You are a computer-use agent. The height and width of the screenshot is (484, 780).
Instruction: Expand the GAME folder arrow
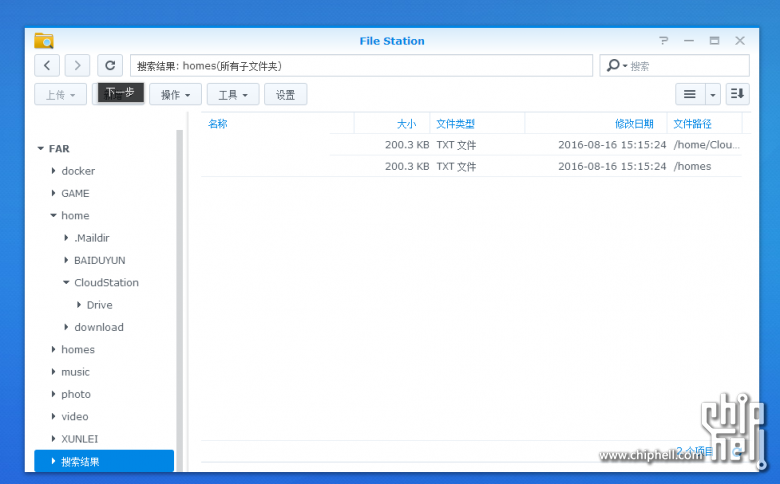pyautogui.click(x=53, y=193)
